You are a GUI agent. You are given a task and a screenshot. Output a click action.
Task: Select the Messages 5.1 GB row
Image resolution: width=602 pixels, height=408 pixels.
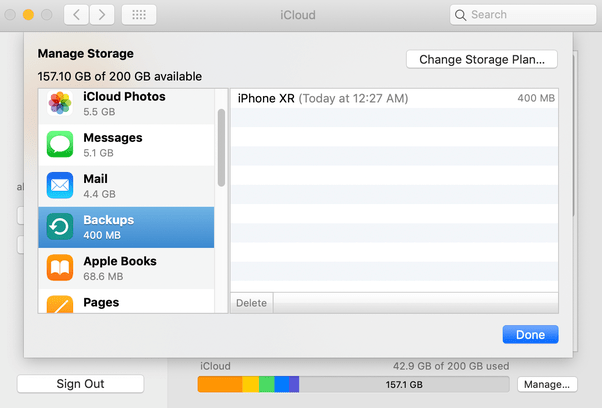coord(126,145)
